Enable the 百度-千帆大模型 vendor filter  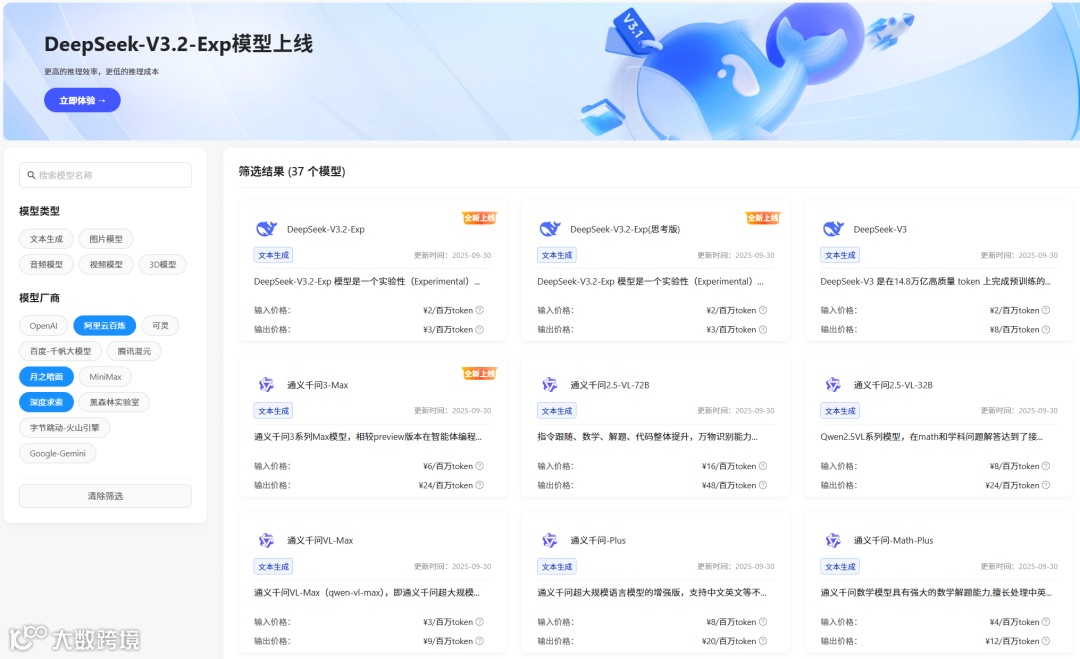pyautogui.click(x=61, y=351)
